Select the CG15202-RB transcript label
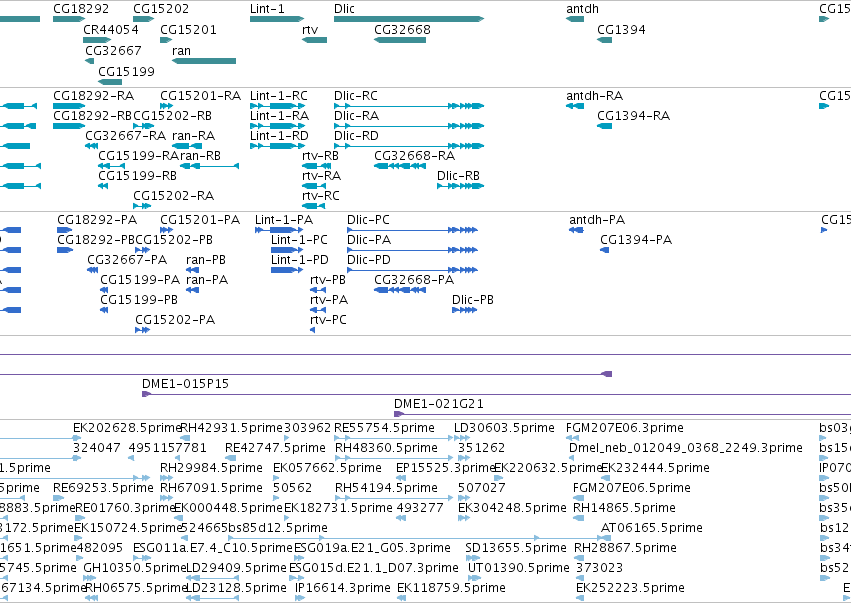851x603 pixels. tap(173, 116)
